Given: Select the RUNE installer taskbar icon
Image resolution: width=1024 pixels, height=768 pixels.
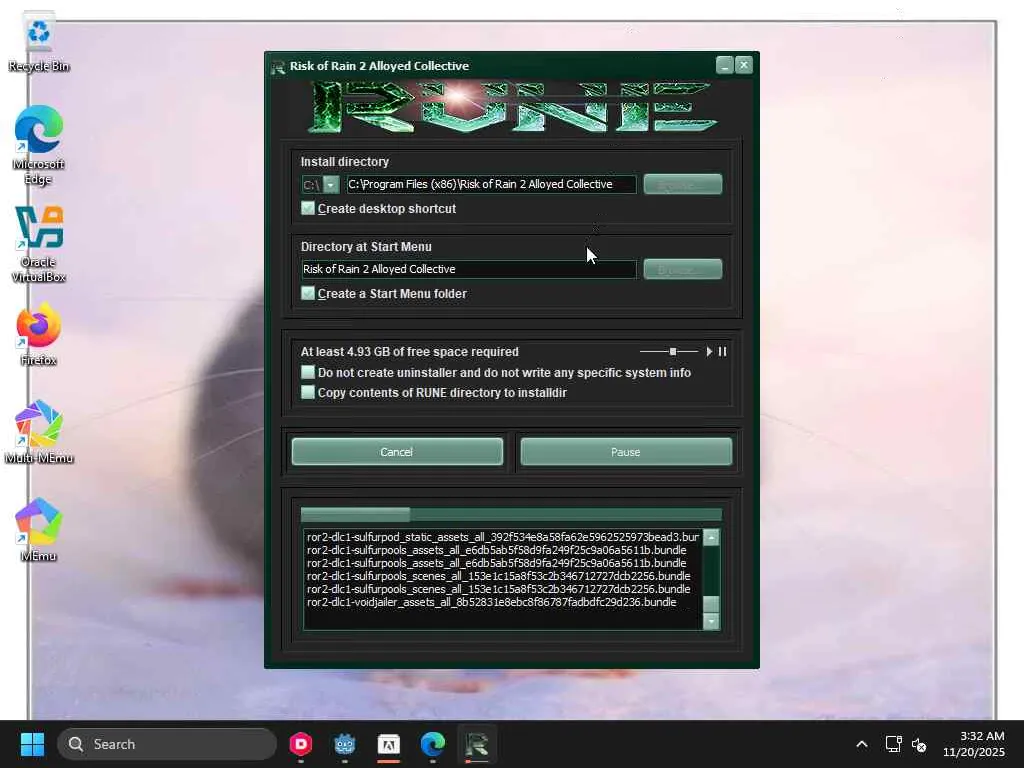Looking at the screenshot, I should click(477, 744).
